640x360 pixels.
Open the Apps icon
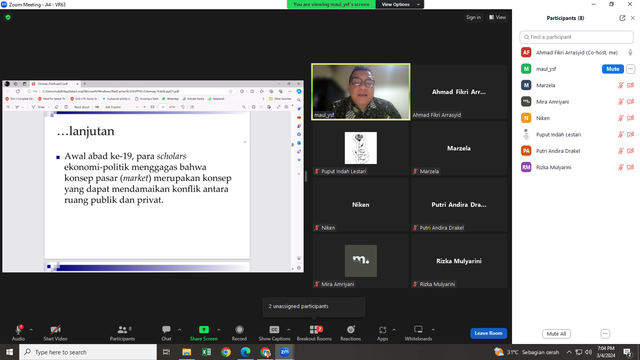point(382,330)
